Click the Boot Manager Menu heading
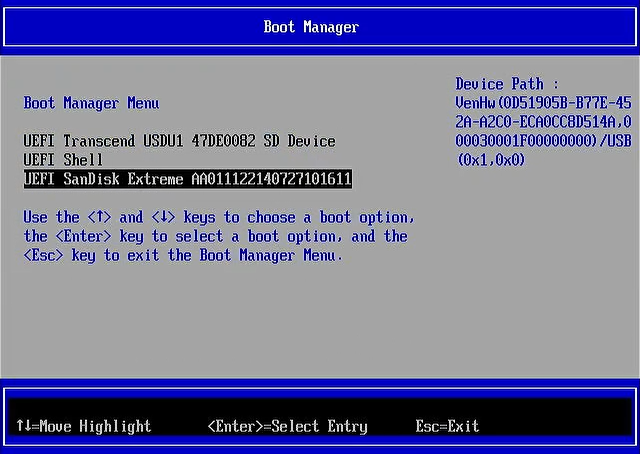The image size is (640, 454). tap(91, 103)
